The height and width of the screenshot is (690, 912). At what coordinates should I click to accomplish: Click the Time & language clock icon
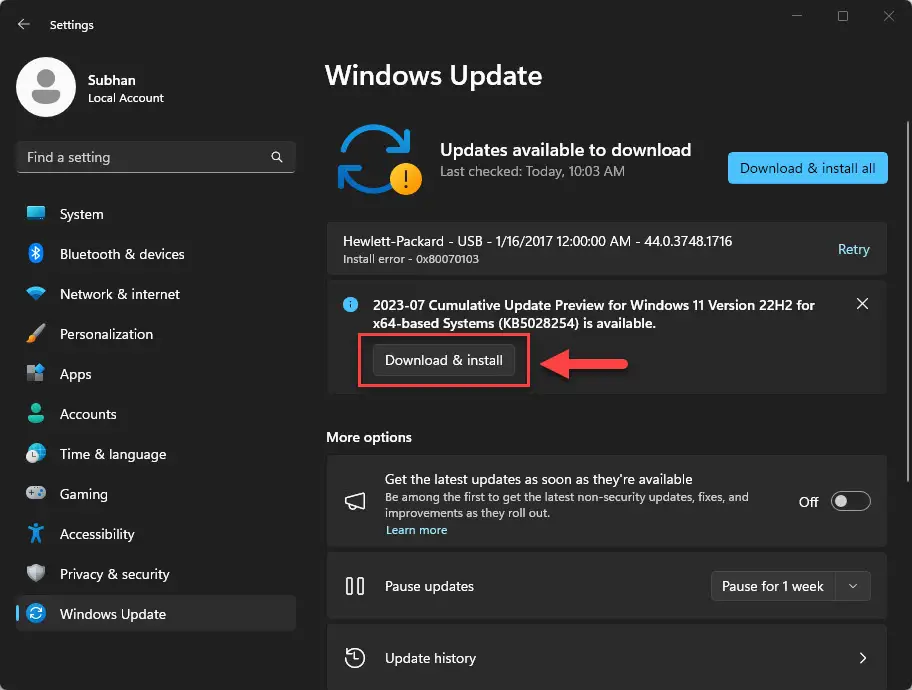tap(36, 454)
